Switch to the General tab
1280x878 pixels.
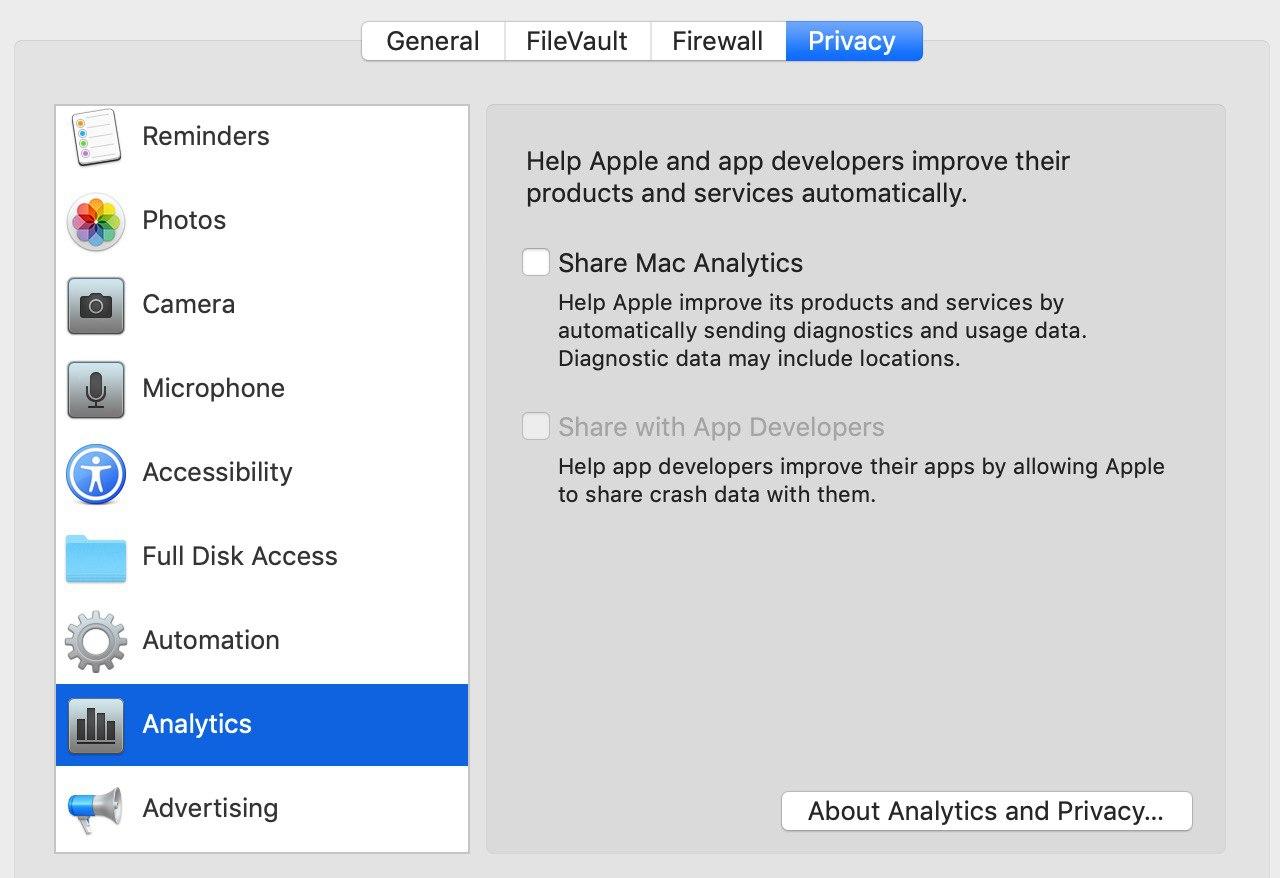(432, 41)
